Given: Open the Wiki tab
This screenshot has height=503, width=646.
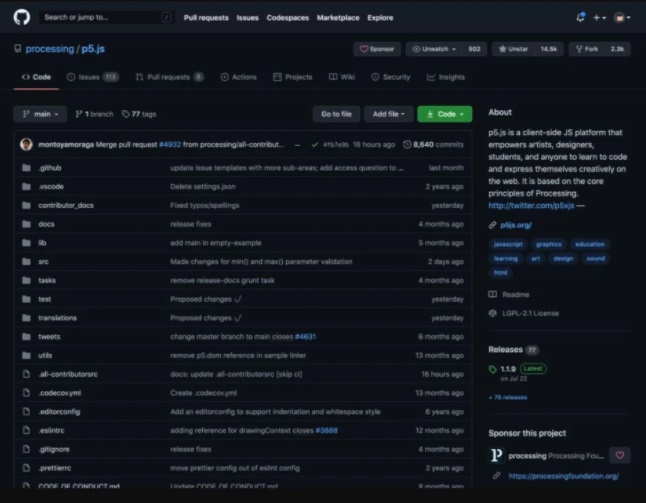Looking at the screenshot, I should point(342,77).
